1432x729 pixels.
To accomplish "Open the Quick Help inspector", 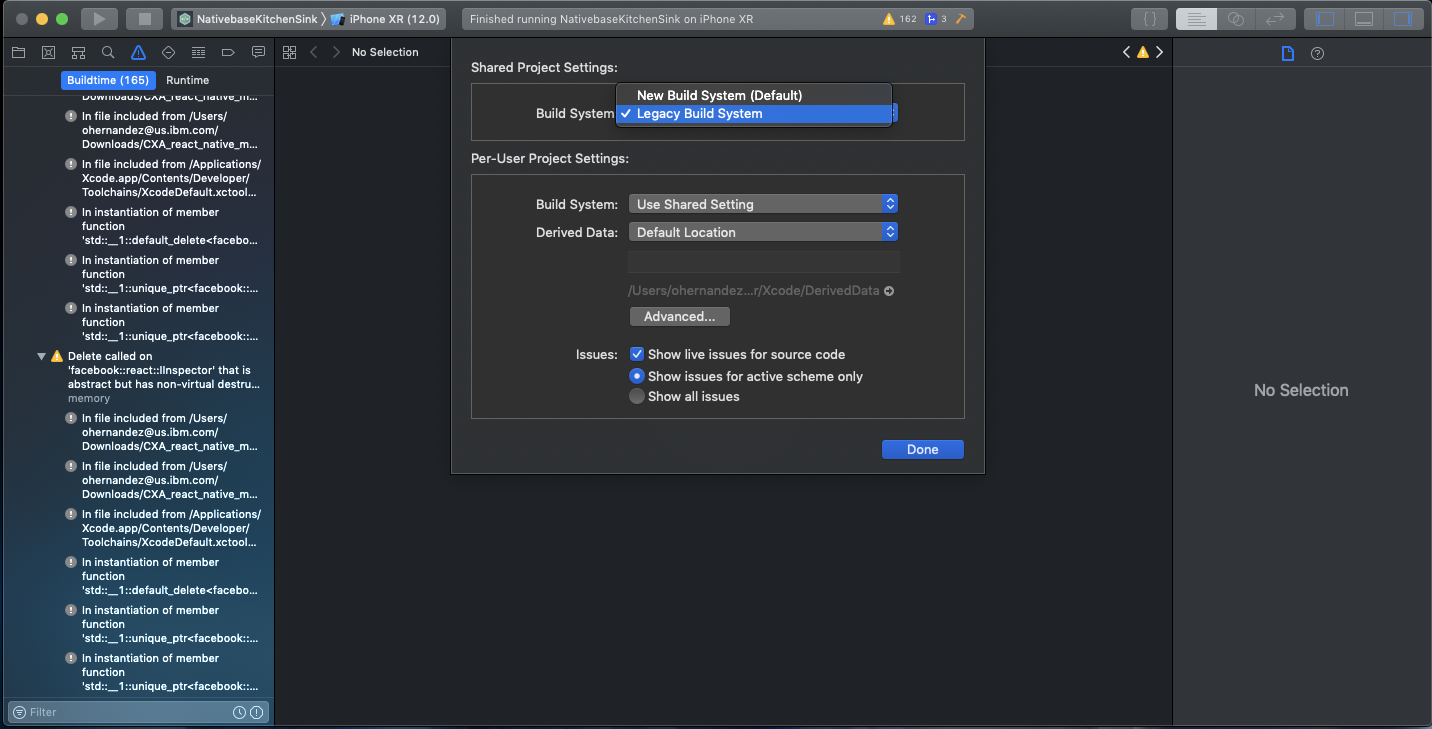I will pos(1317,53).
